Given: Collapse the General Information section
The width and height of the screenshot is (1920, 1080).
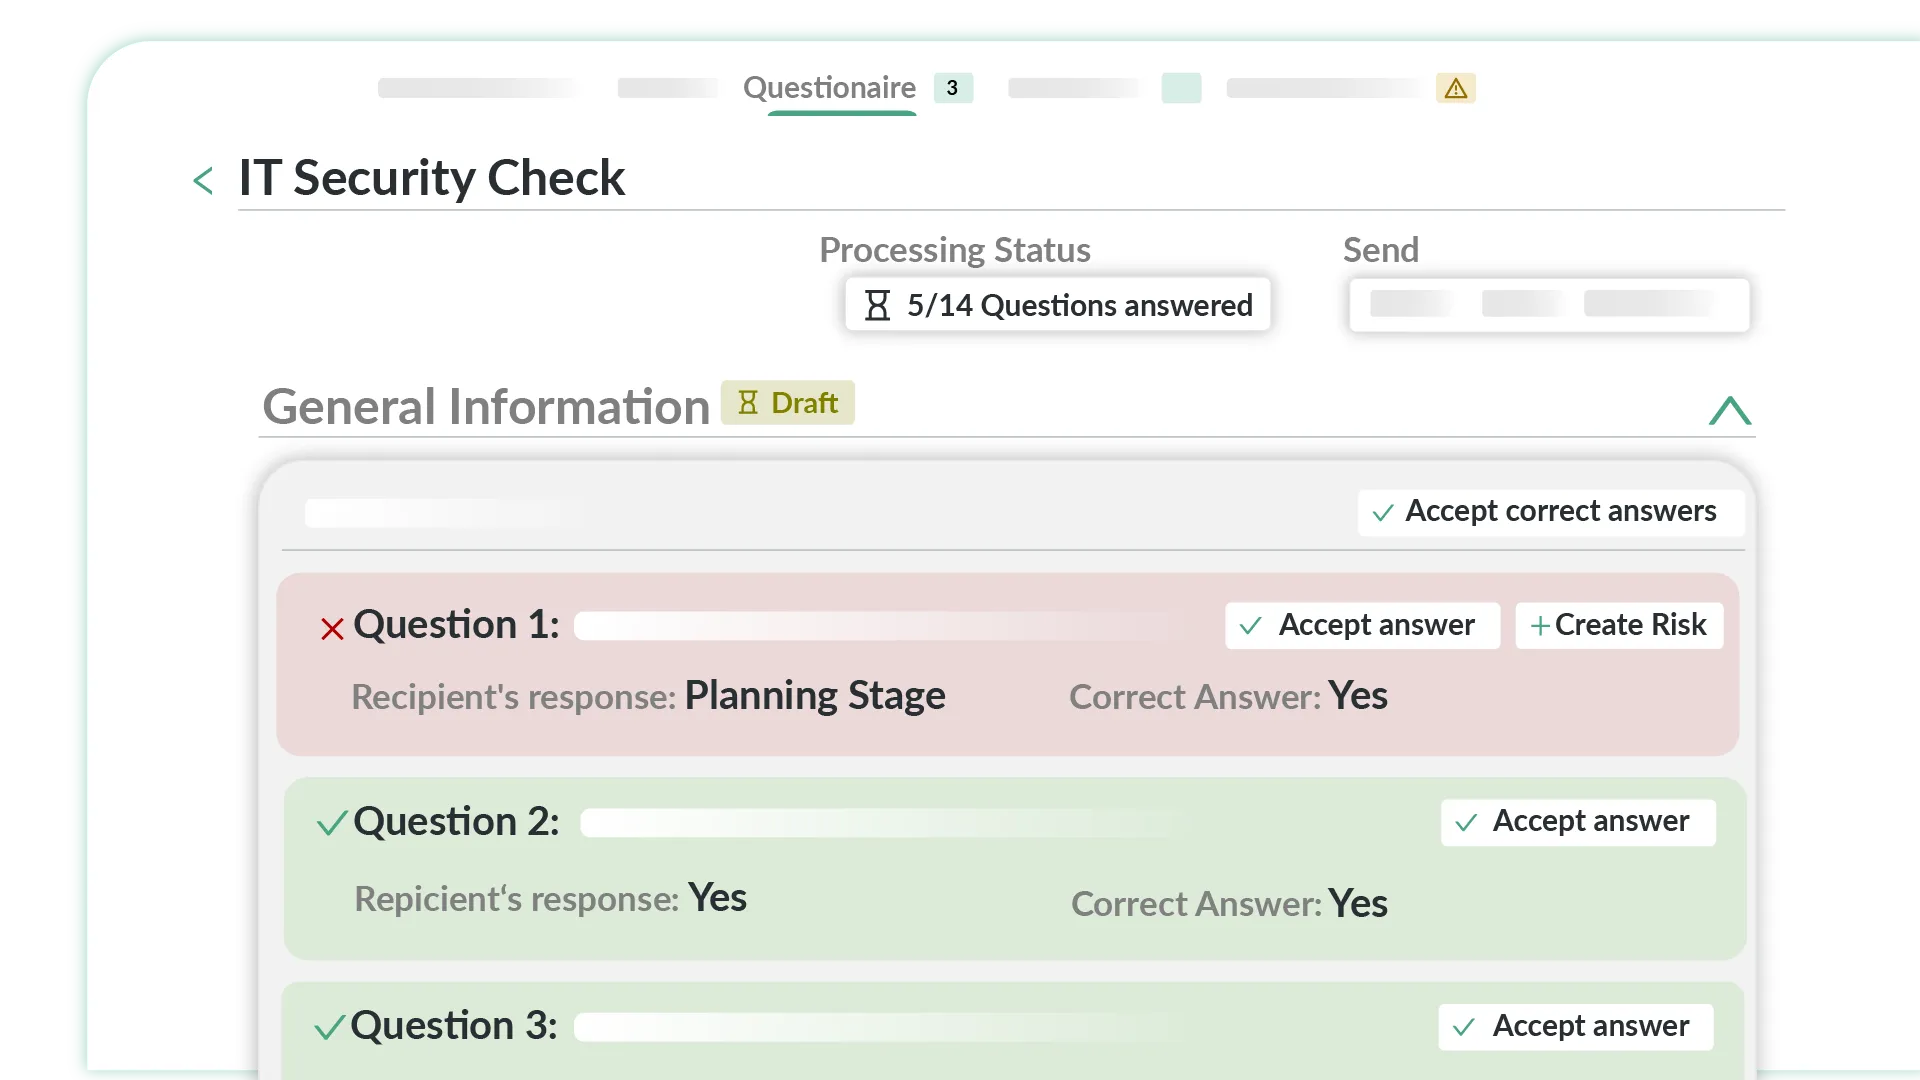Looking at the screenshot, I should [x=1729, y=410].
